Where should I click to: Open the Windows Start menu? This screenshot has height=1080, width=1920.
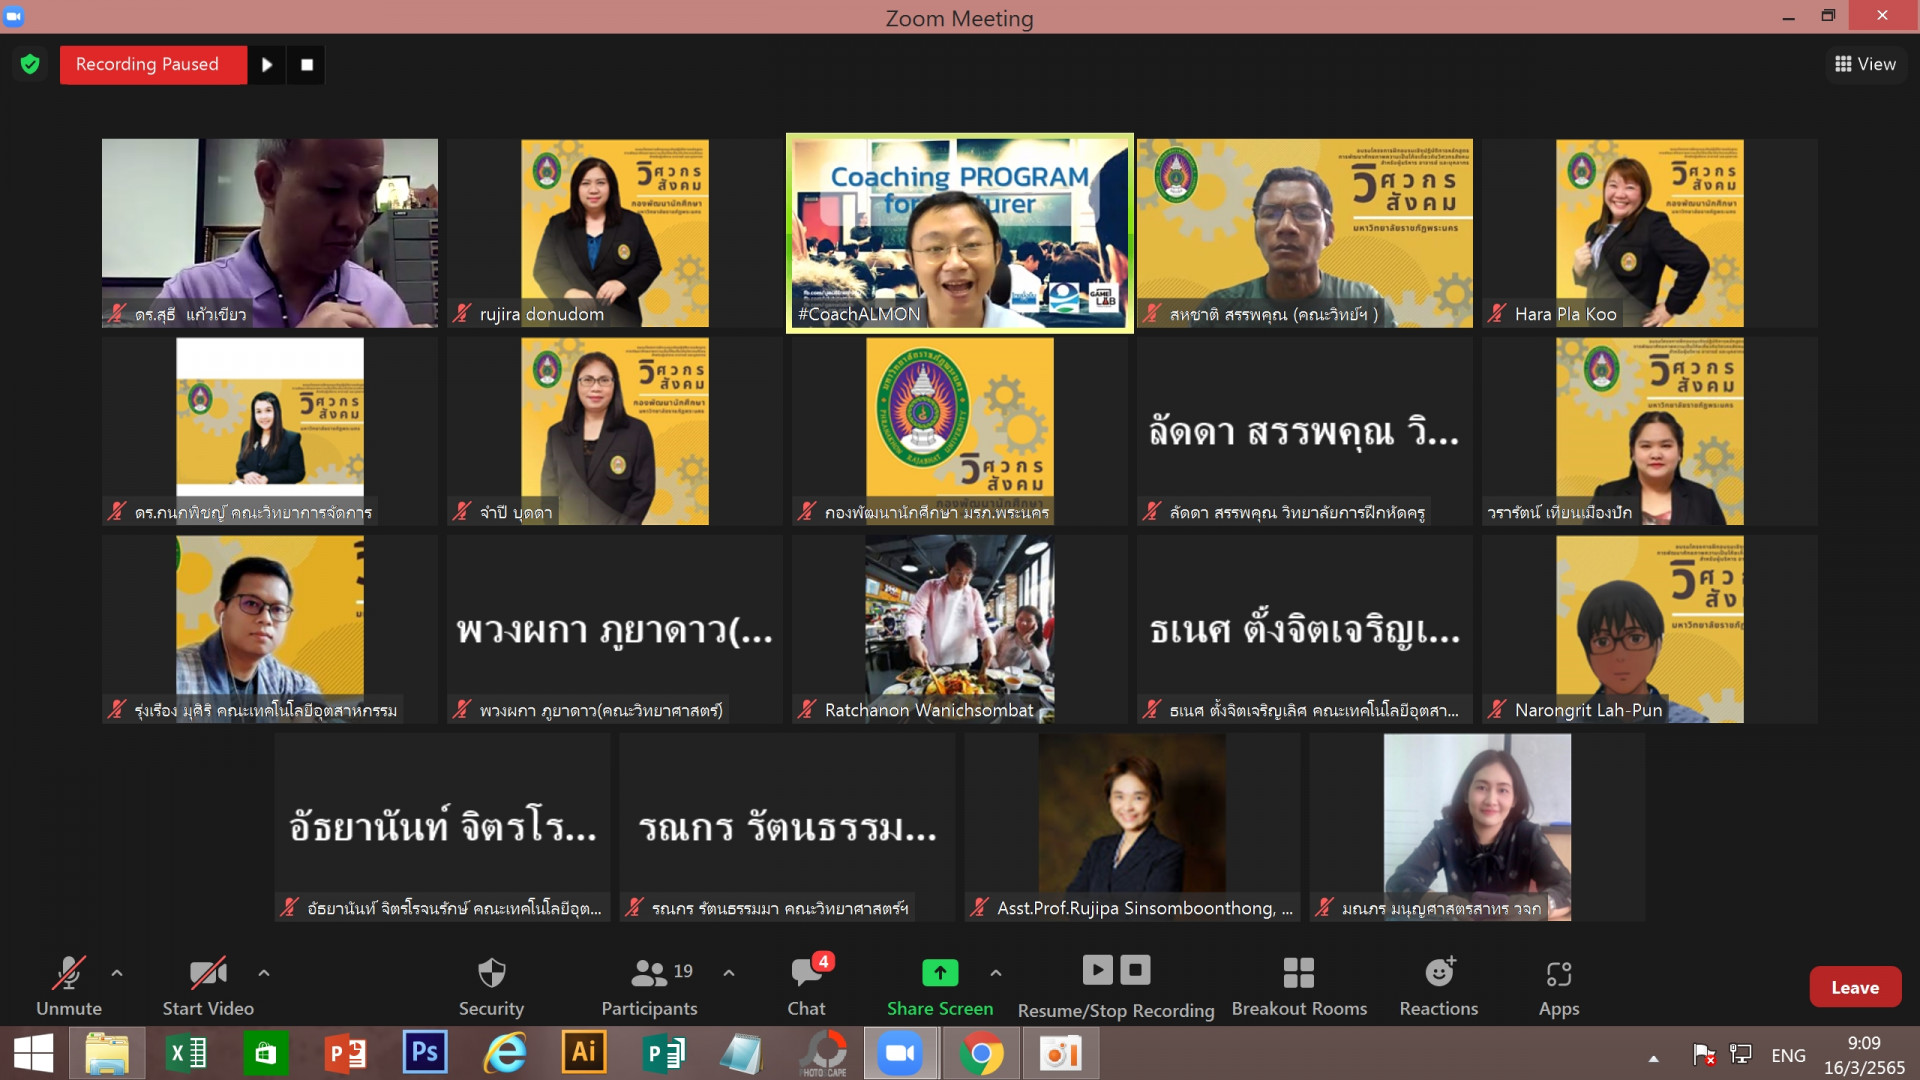point(33,1054)
